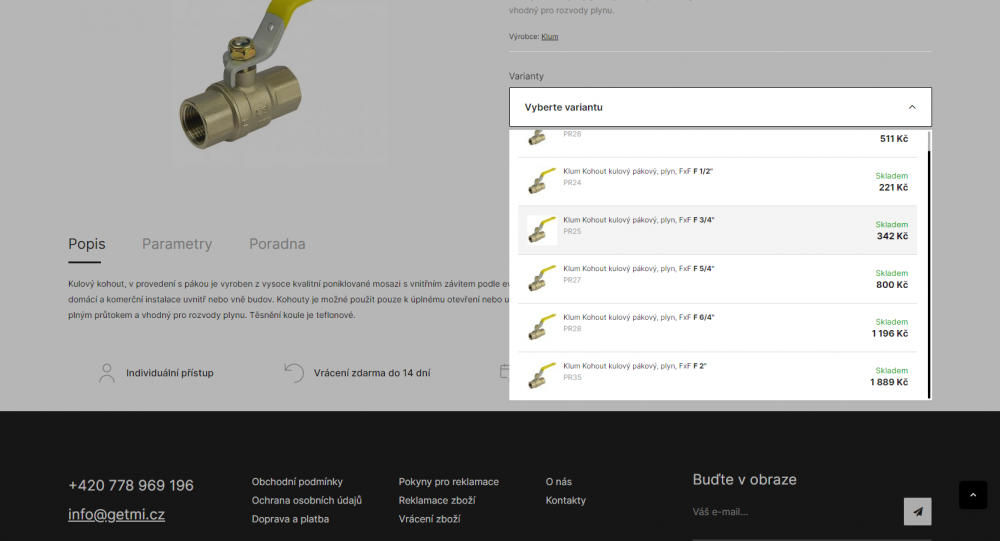This screenshot has width=1000, height=541.
Task: Open Vrácení zboží footer link
Action: [x=429, y=519]
